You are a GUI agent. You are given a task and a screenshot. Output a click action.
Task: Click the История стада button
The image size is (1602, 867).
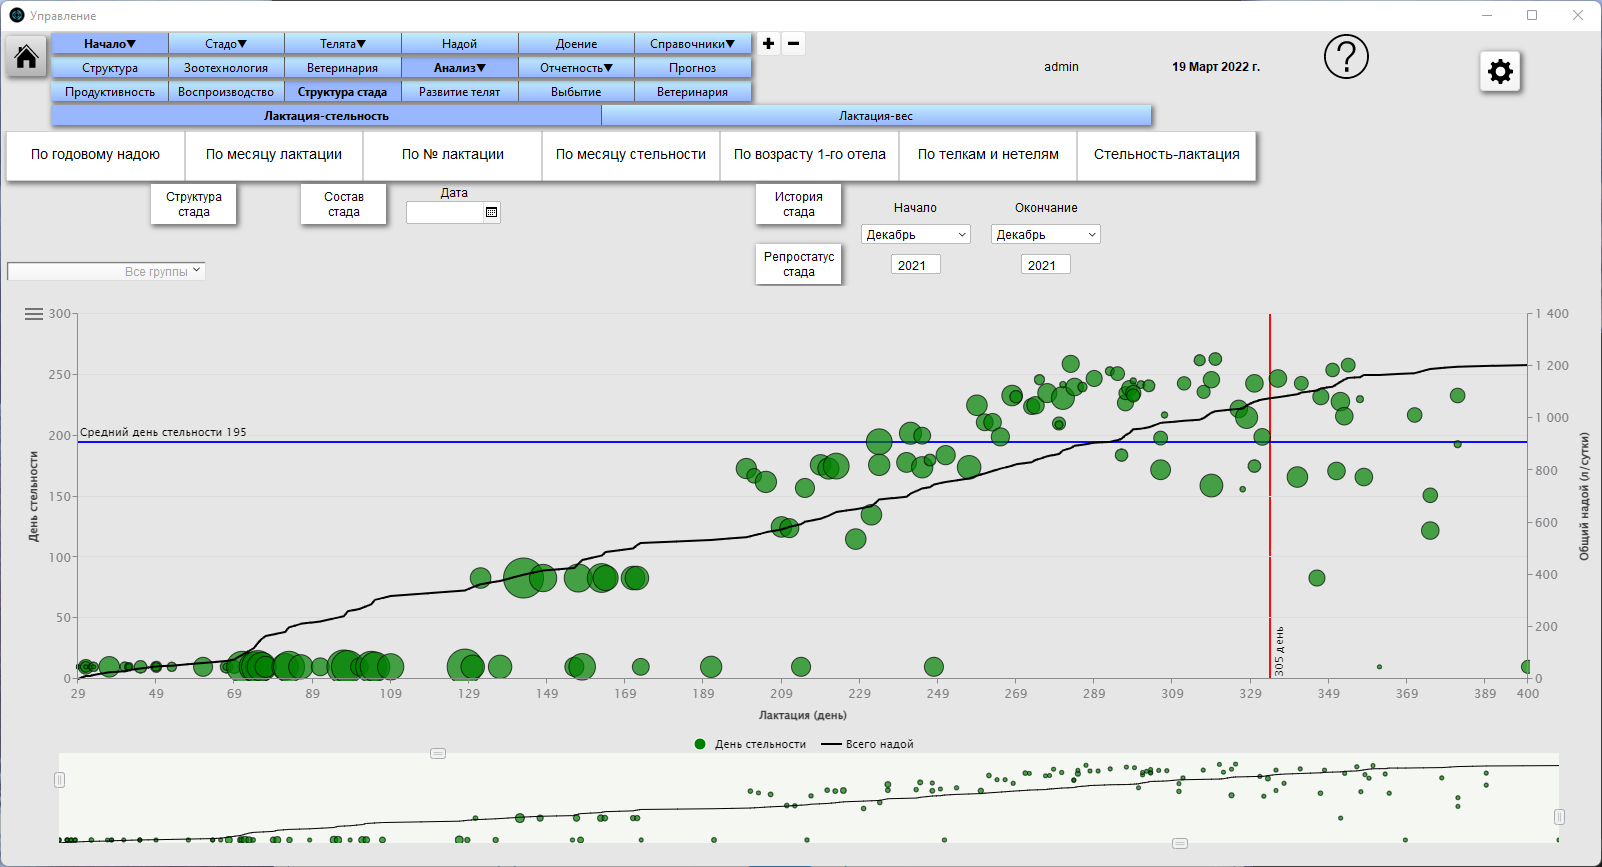coord(799,204)
